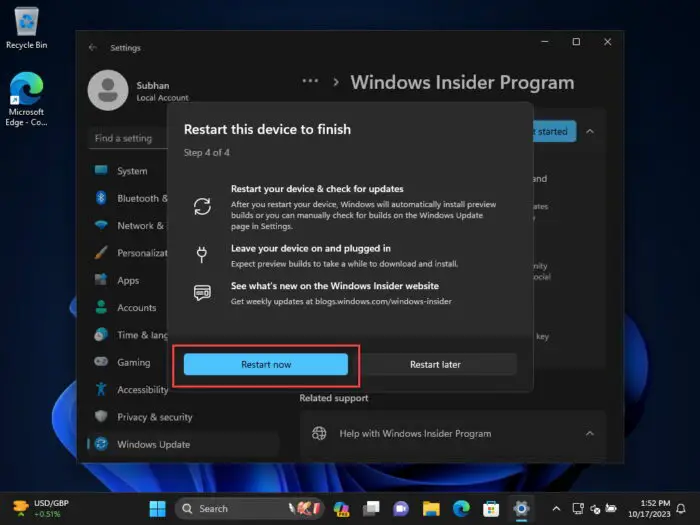Collapse Help with Windows Insider Program
Viewport: 700px width, 525px height.
[590, 433]
